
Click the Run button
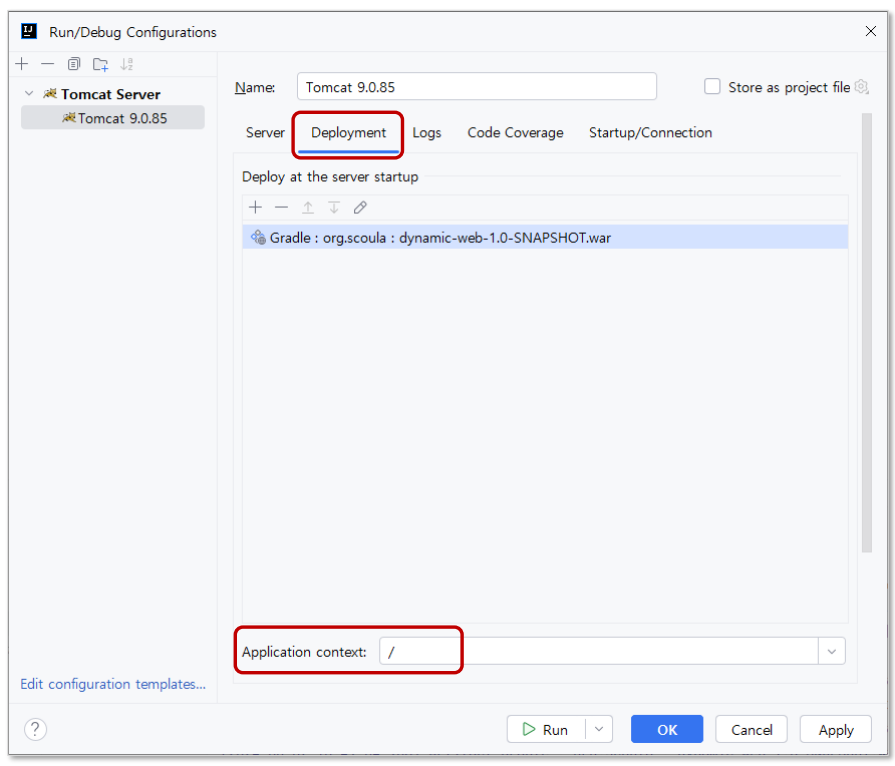pyautogui.click(x=546, y=729)
